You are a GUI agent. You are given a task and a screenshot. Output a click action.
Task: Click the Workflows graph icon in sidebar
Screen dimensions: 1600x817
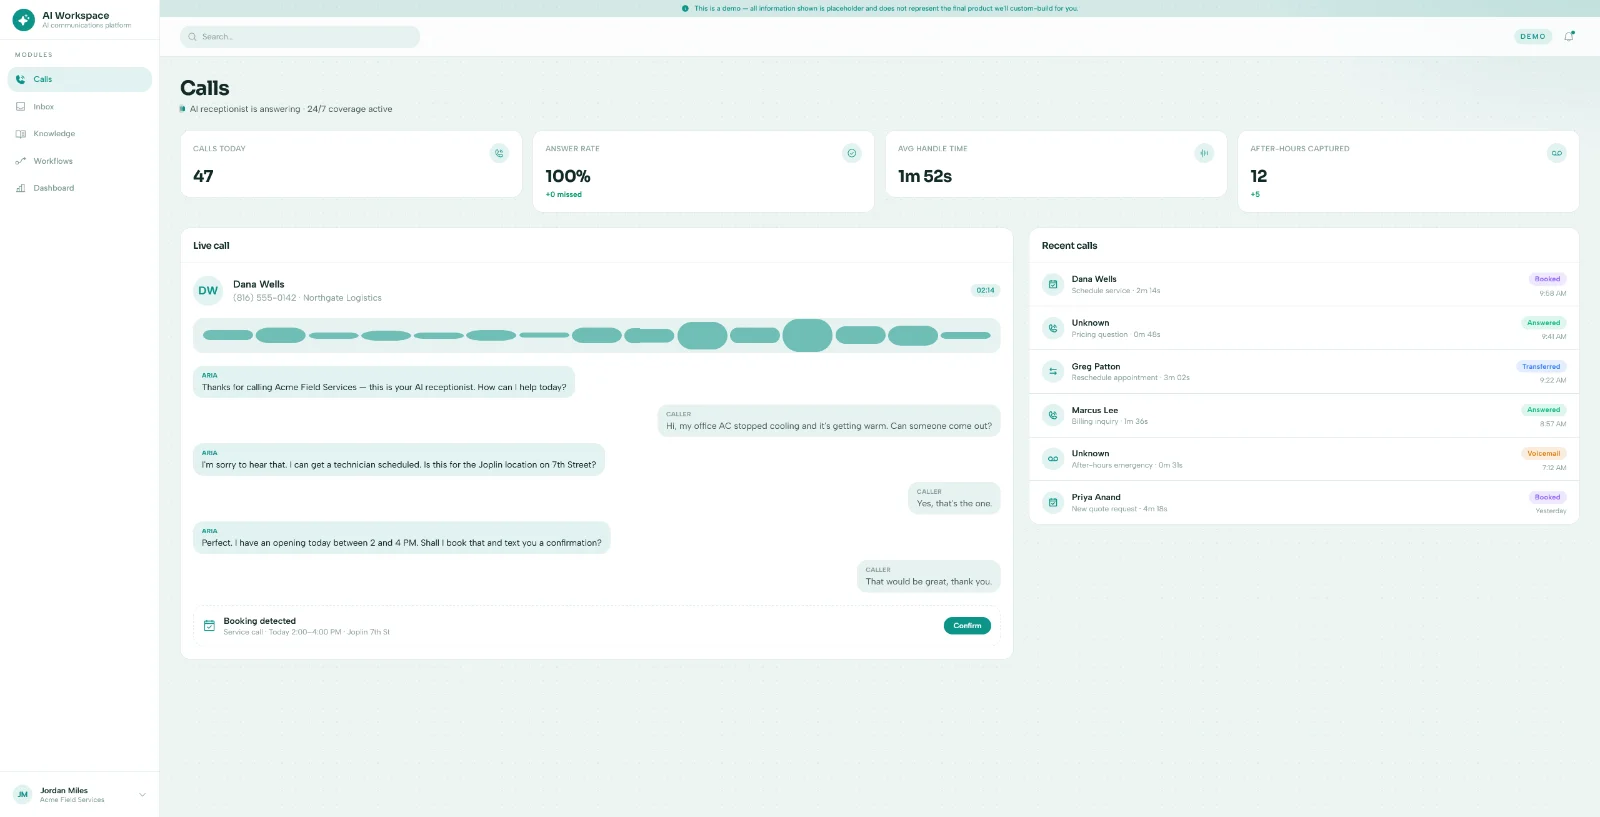(21, 161)
